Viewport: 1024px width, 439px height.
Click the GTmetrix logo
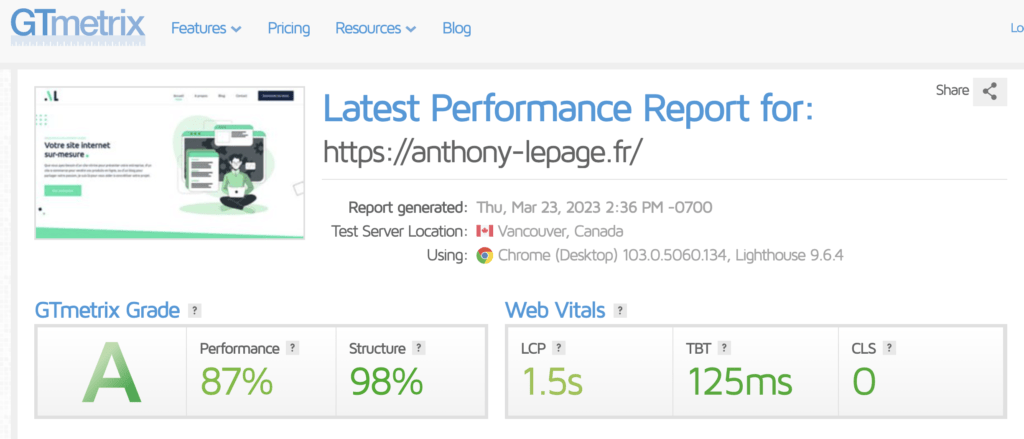(x=78, y=26)
